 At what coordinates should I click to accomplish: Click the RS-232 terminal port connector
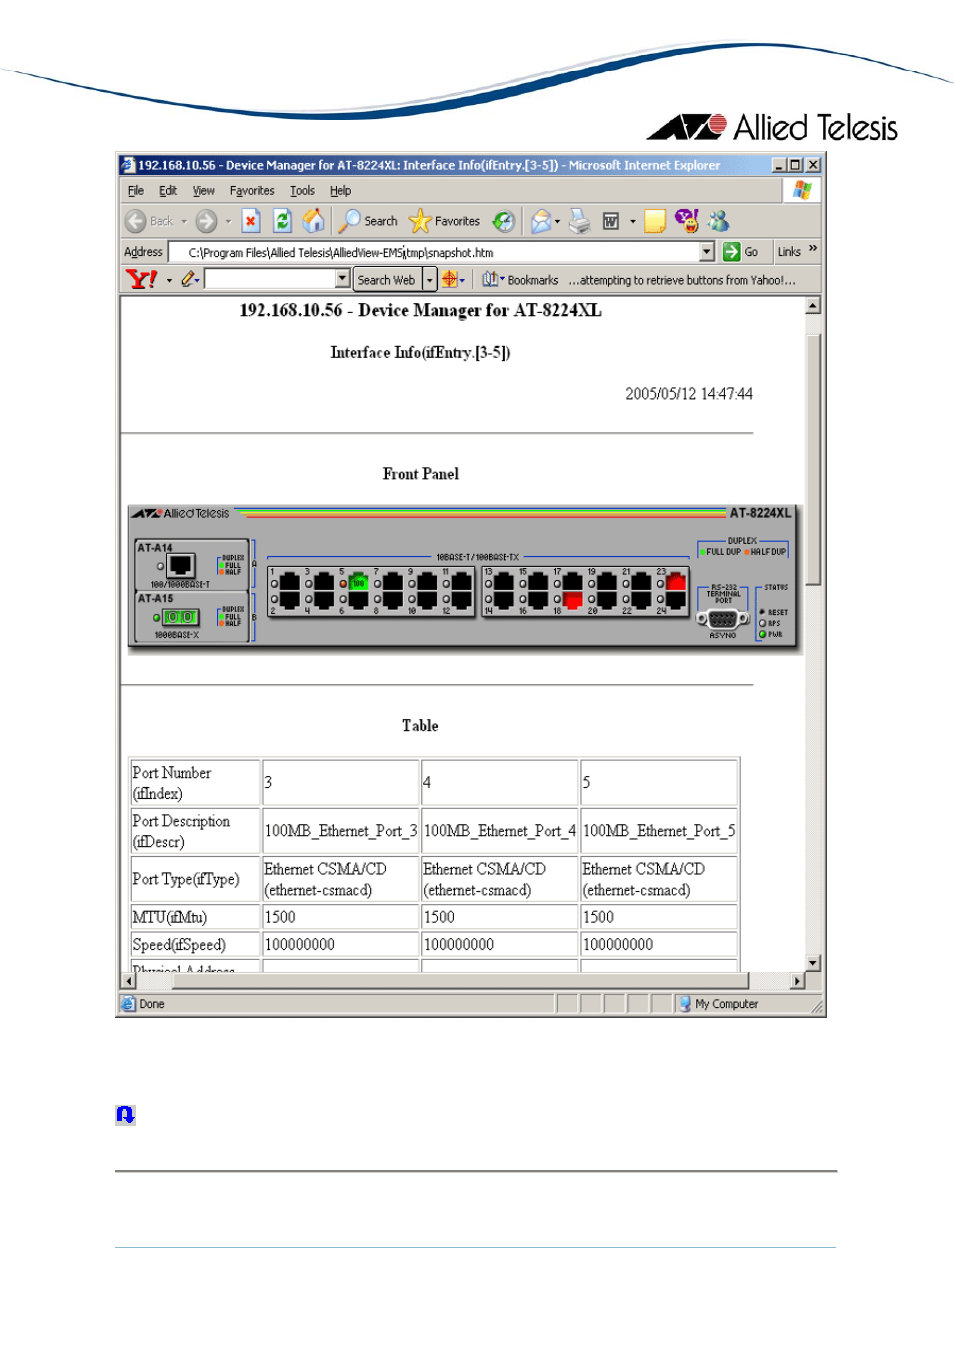tap(723, 619)
